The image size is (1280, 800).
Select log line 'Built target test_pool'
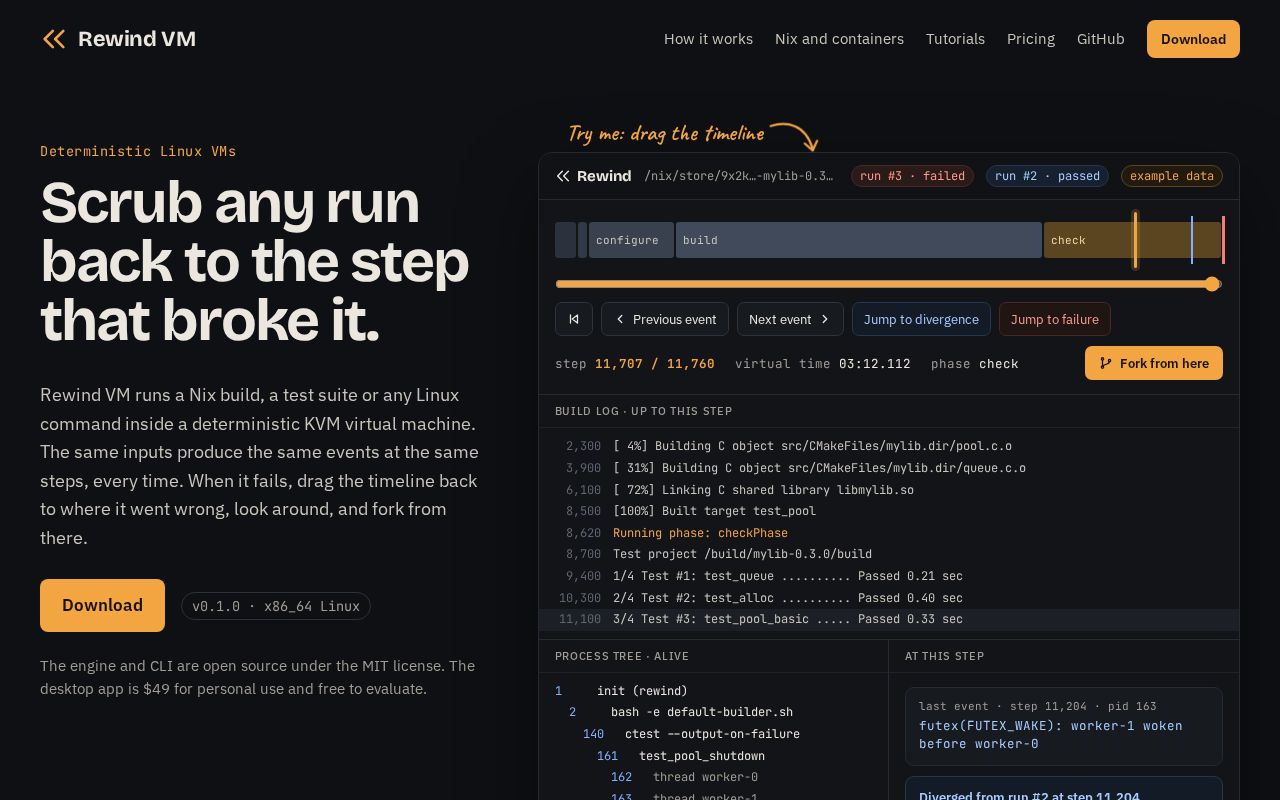point(889,511)
